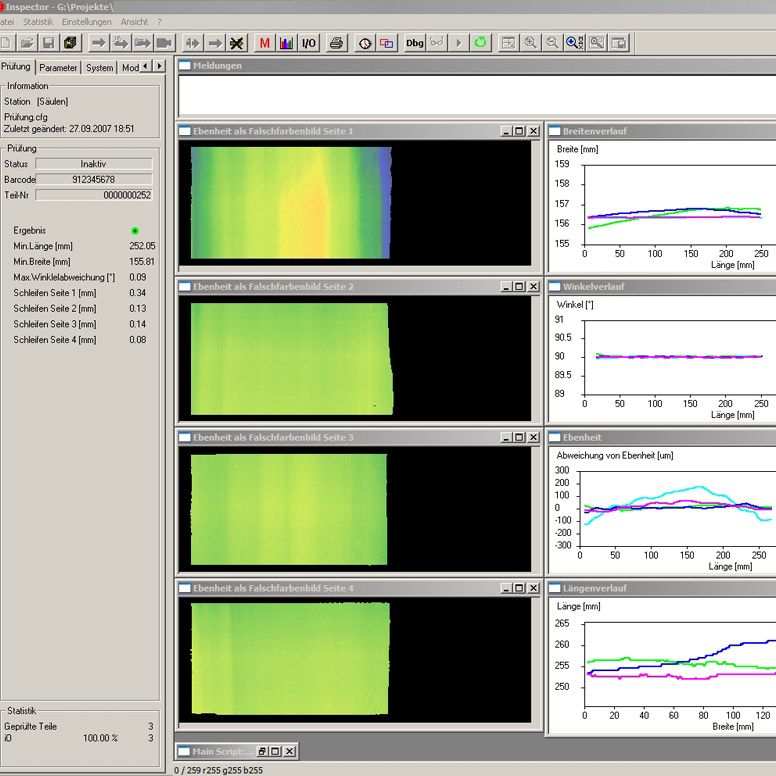The width and height of the screenshot is (776, 776).
Task: Click the Save floppy disk icon
Action: click(48, 43)
